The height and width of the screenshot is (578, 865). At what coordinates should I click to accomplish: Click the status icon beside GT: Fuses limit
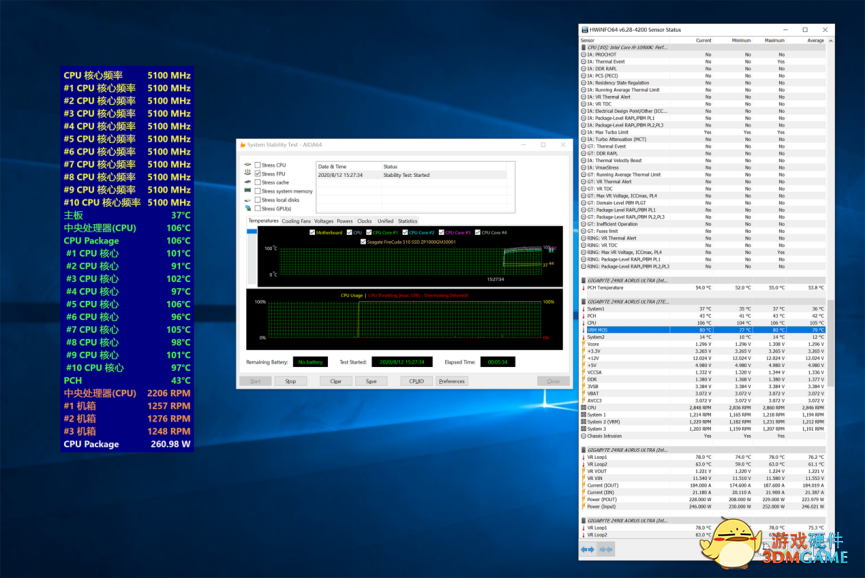(x=584, y=231)
